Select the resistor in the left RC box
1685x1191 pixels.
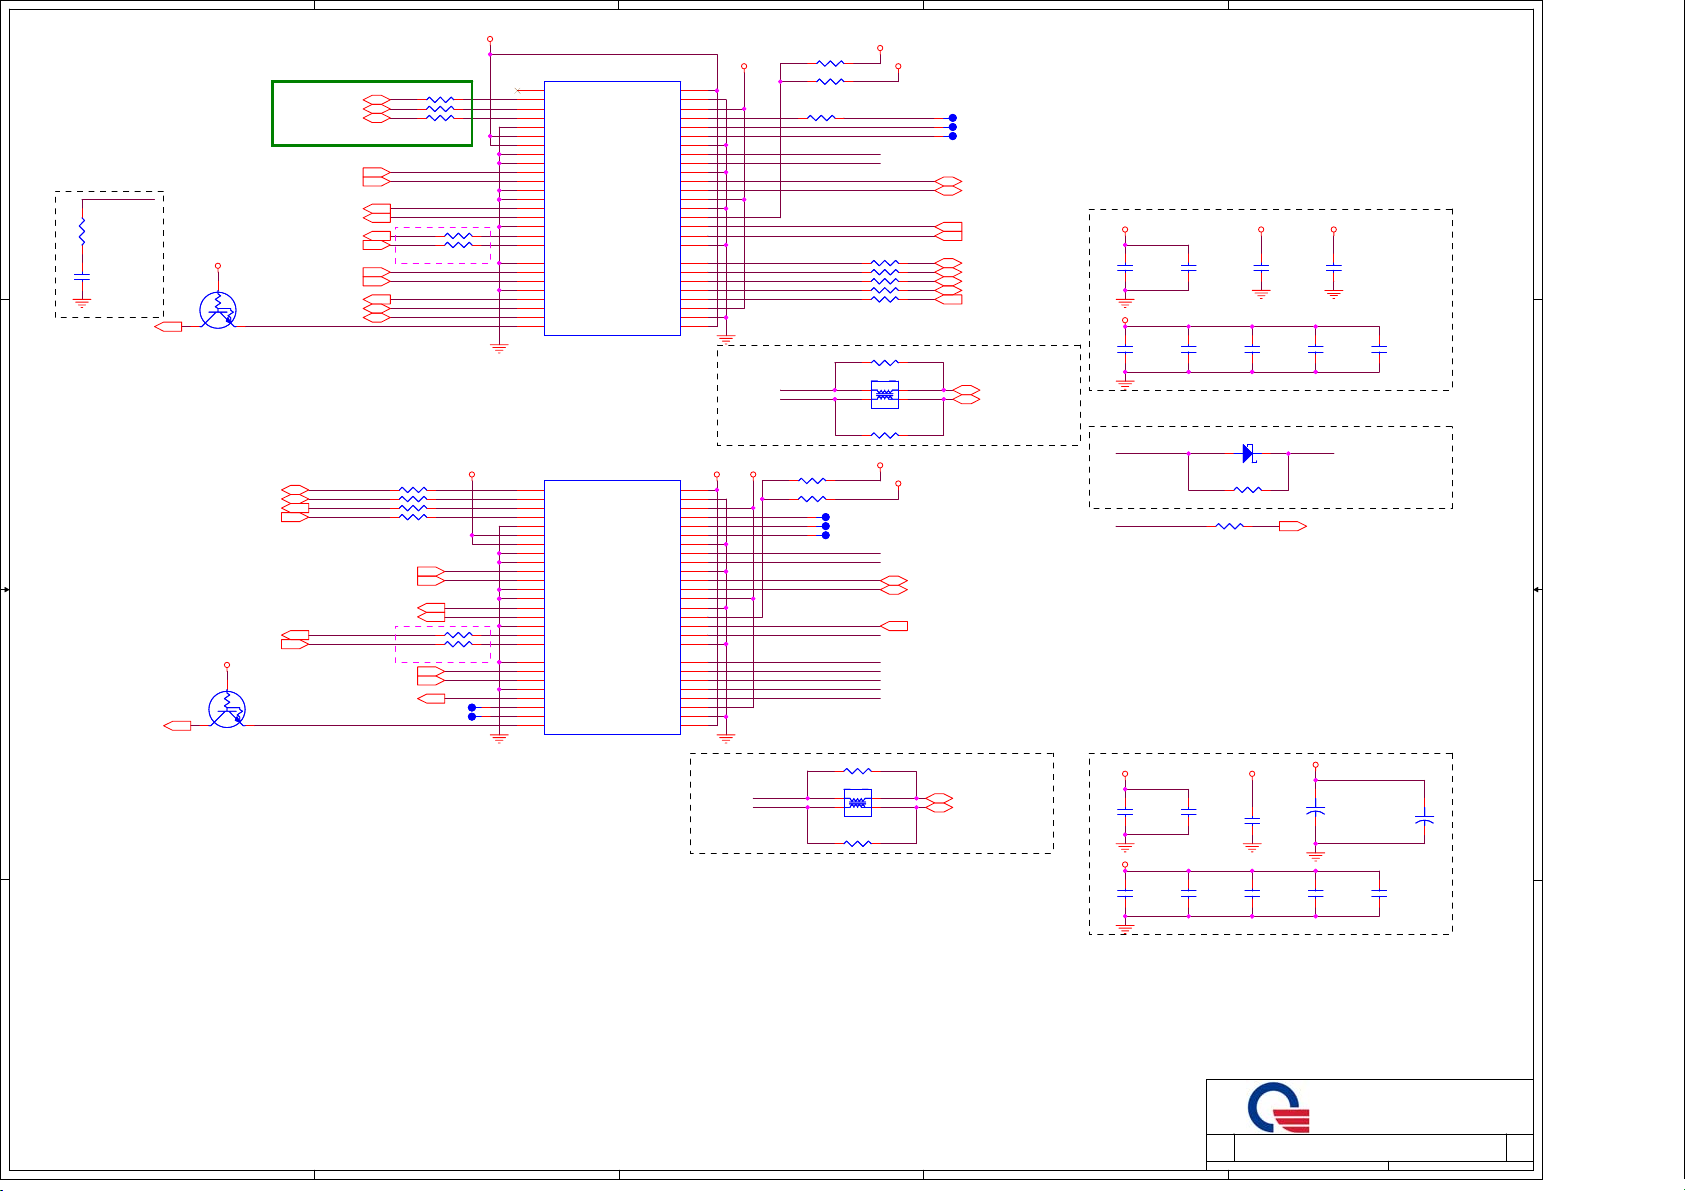click(x=82, y=232)
